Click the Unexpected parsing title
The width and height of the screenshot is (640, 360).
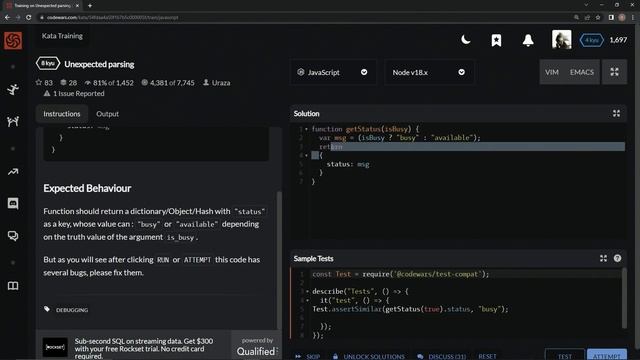[x=99, y=64]
